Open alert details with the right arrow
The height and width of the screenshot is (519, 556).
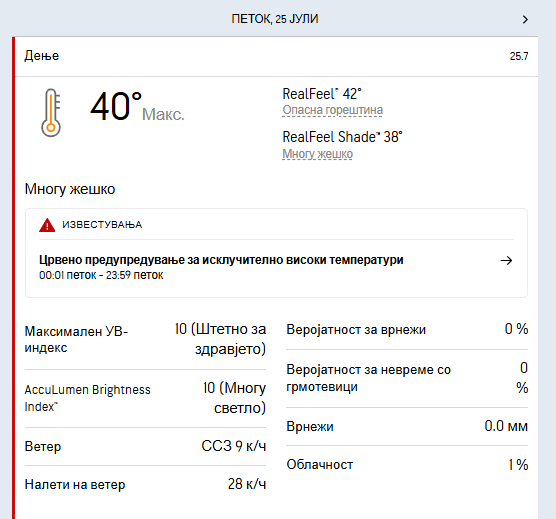pyautogui.click(x=506, y=261)
